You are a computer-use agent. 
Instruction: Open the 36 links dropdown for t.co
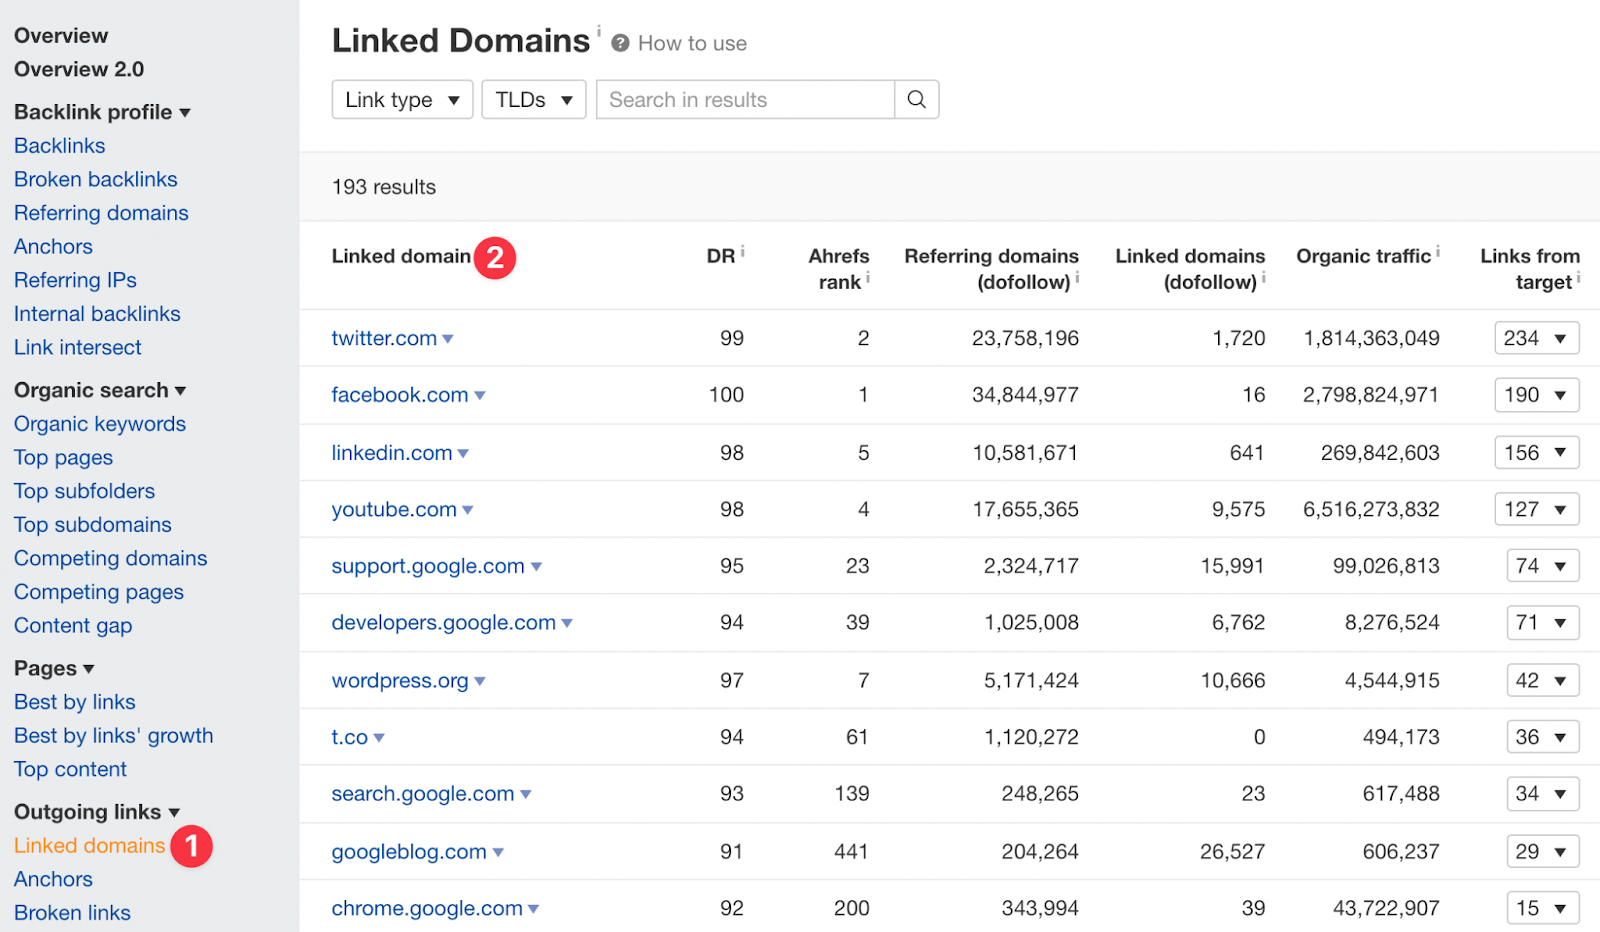click(1543, 737)
